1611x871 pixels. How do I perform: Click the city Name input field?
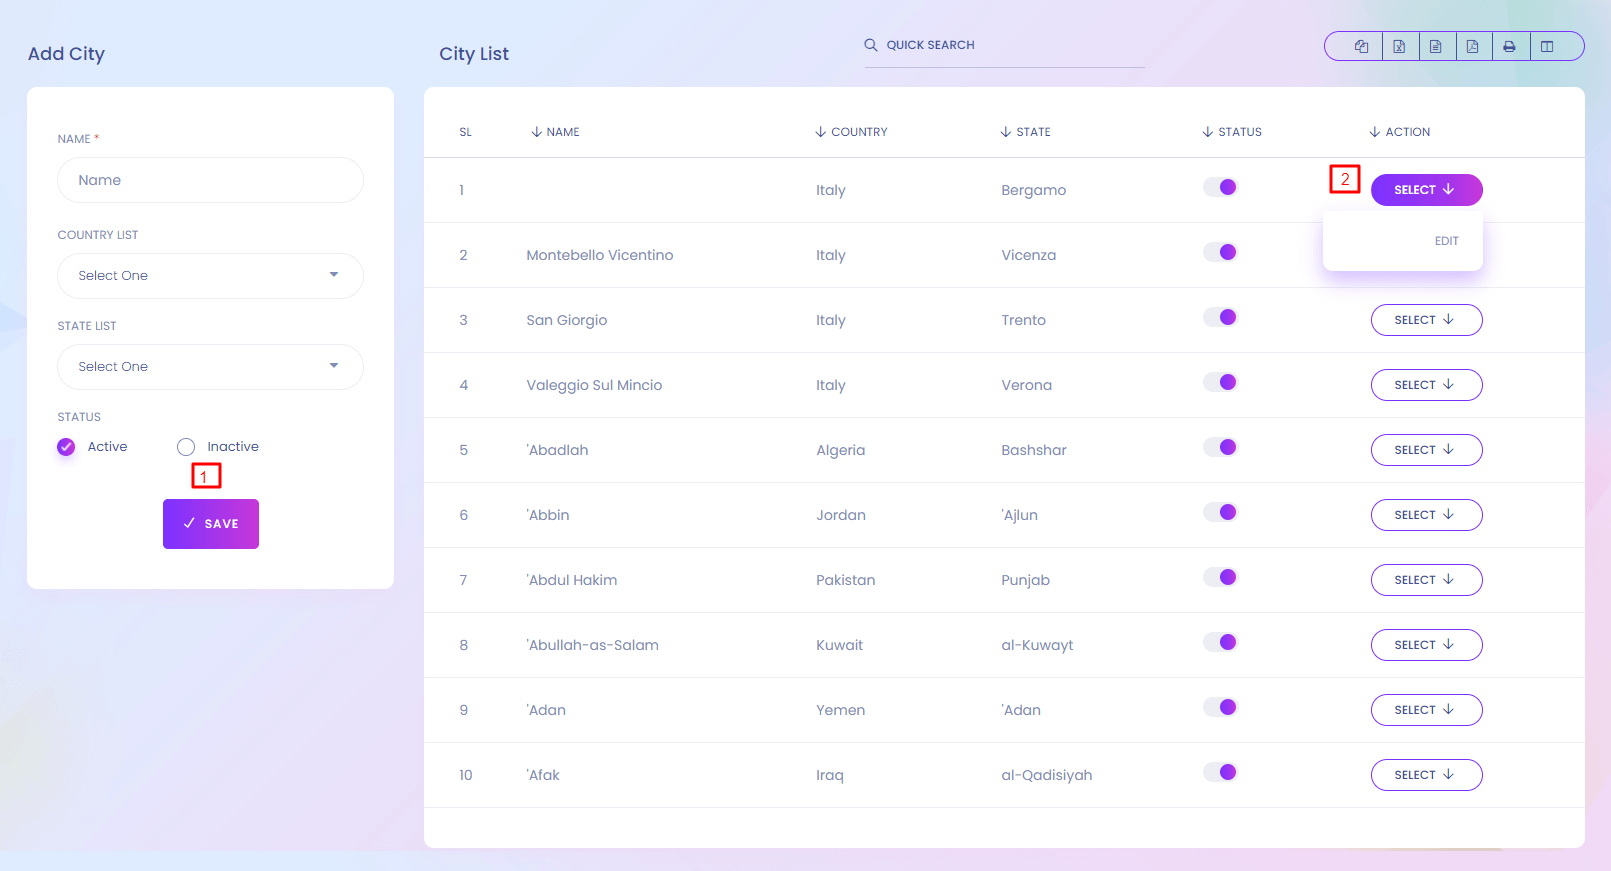point(210,180)
